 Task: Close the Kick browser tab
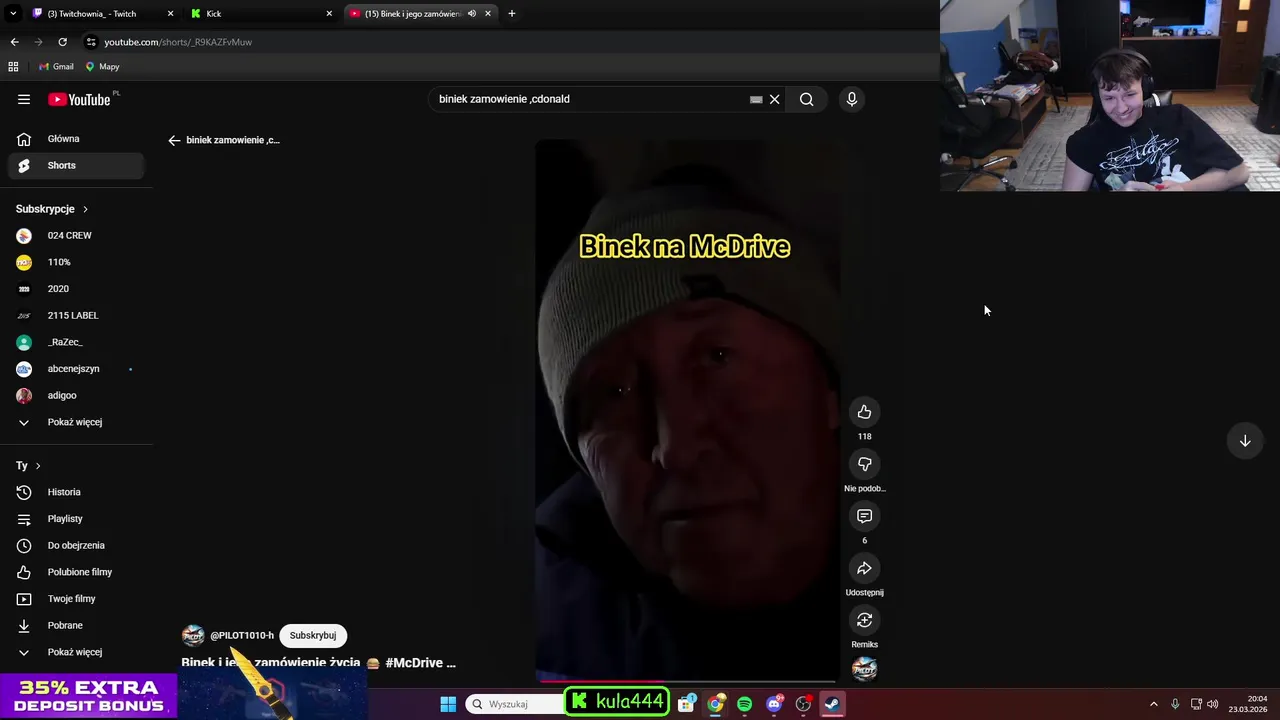pos(329,14)
